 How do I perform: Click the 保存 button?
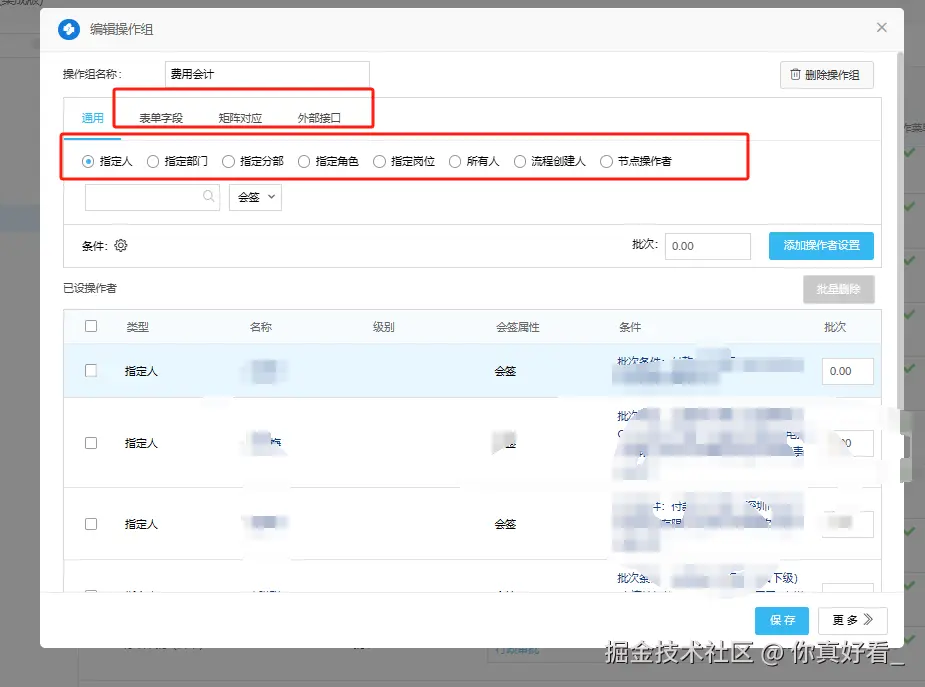782,620
